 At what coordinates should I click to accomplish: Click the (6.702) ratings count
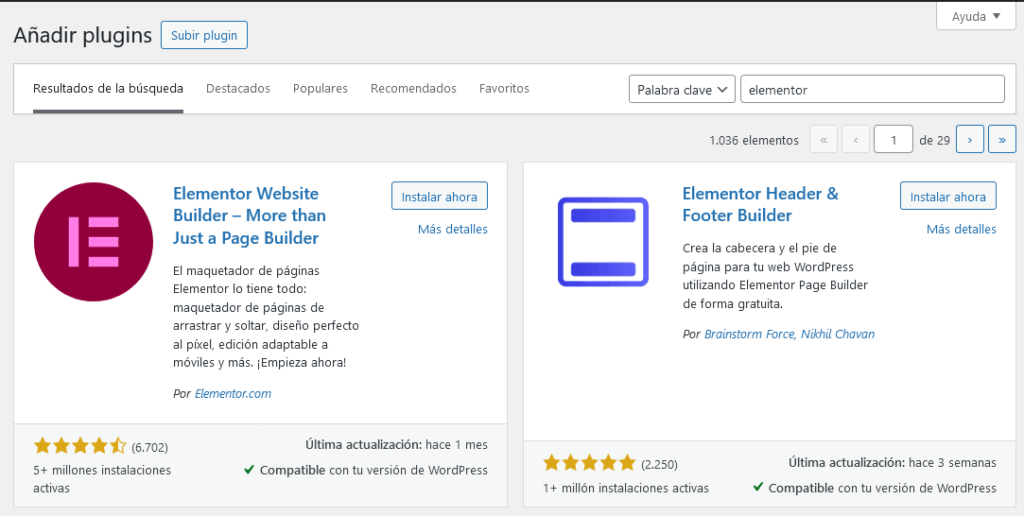[150, 447]
